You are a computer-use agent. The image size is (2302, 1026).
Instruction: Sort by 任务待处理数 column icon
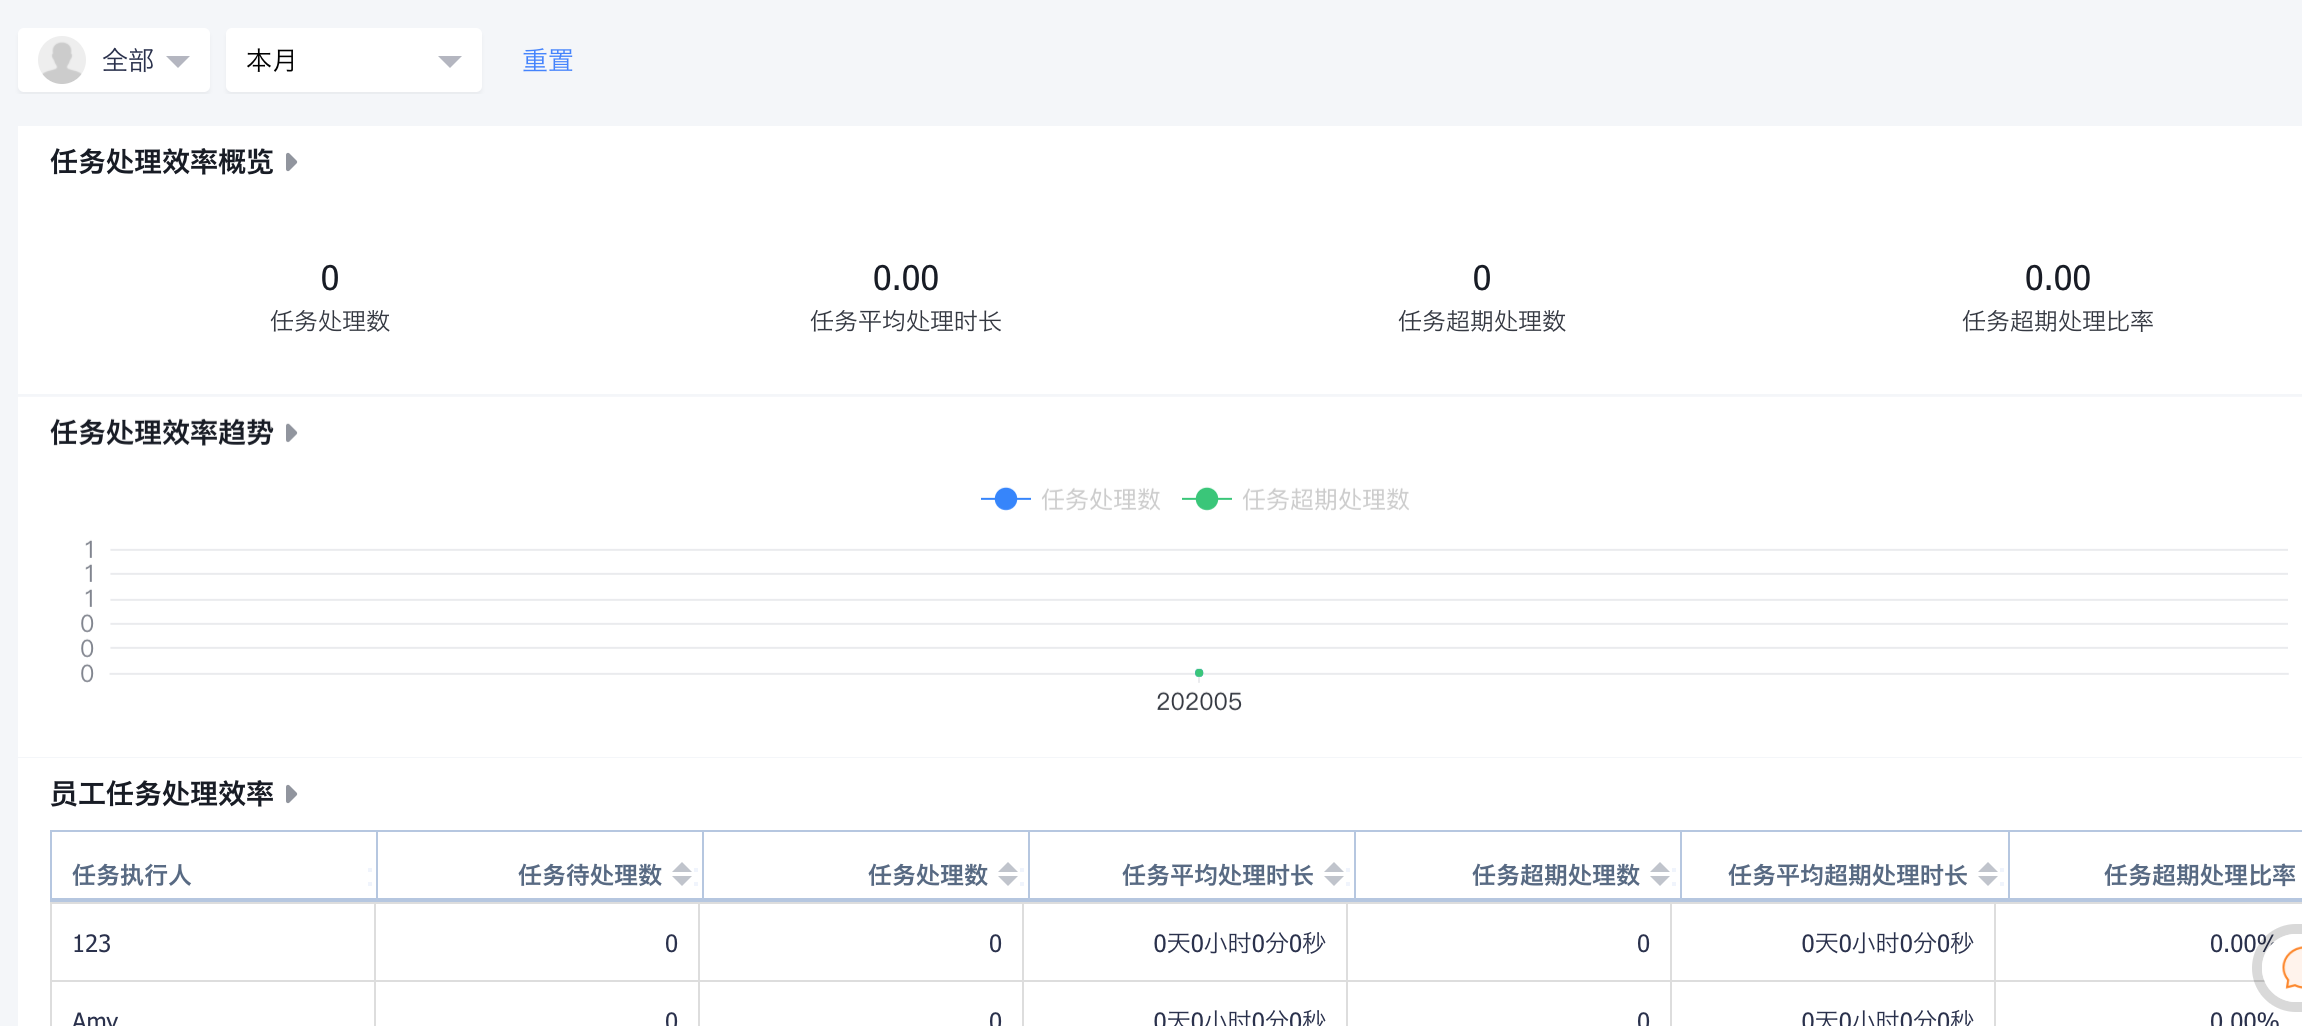682,874
